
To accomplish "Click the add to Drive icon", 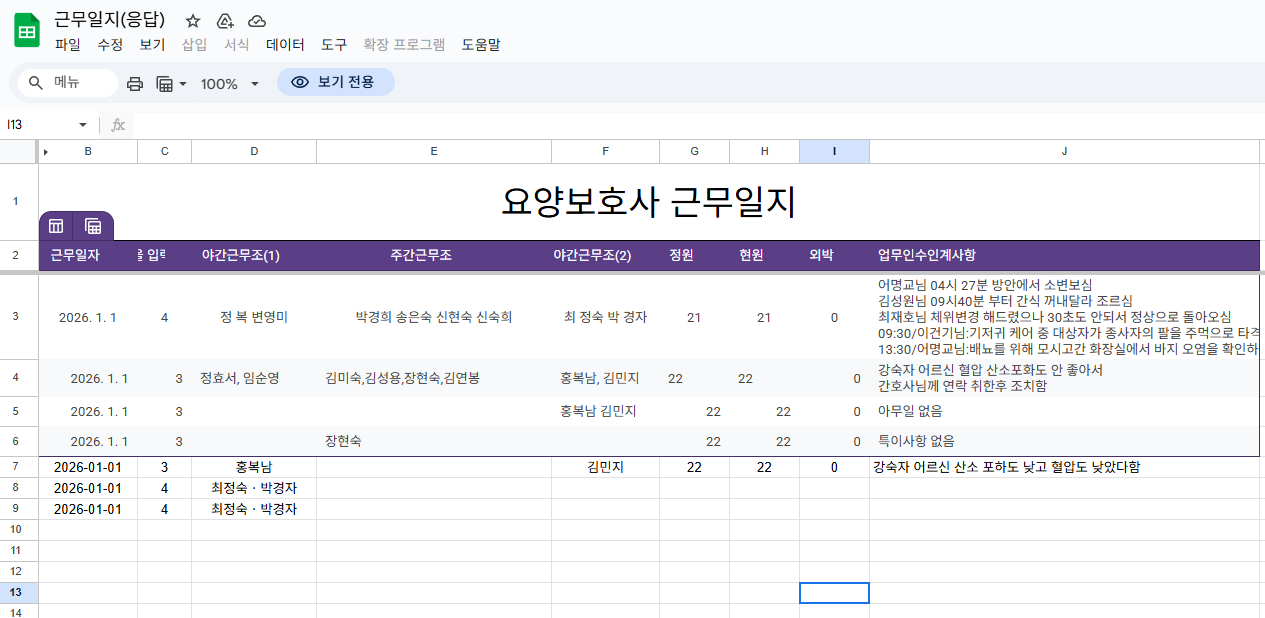I will [x=225, y=21].
